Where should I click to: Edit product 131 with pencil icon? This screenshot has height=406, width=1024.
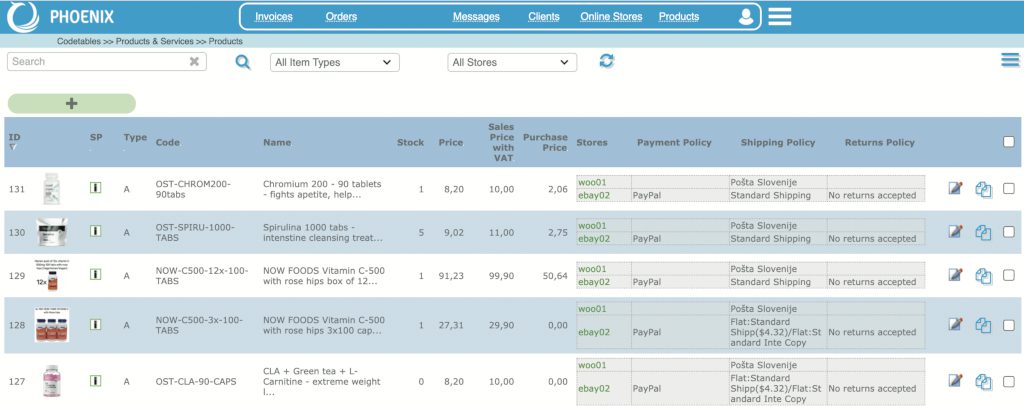tap(956, 188)
